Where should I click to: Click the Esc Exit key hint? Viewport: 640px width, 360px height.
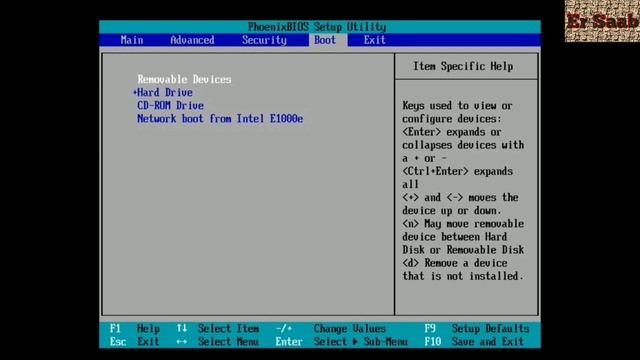pyautogui.click(x=134, y=342)
